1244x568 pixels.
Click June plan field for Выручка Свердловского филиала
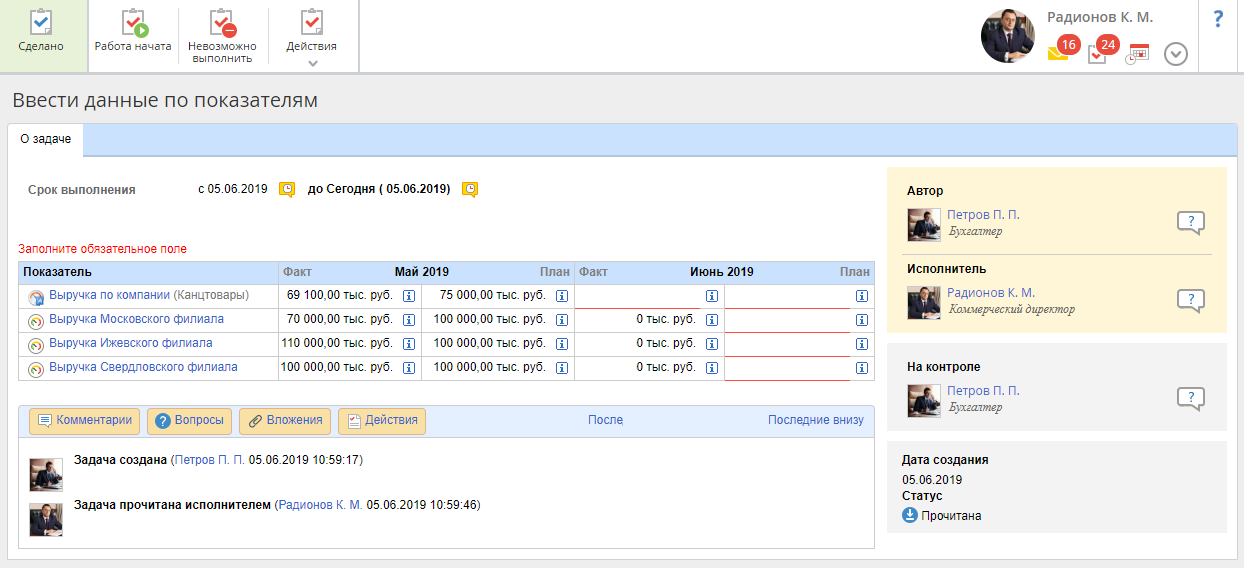787,368
